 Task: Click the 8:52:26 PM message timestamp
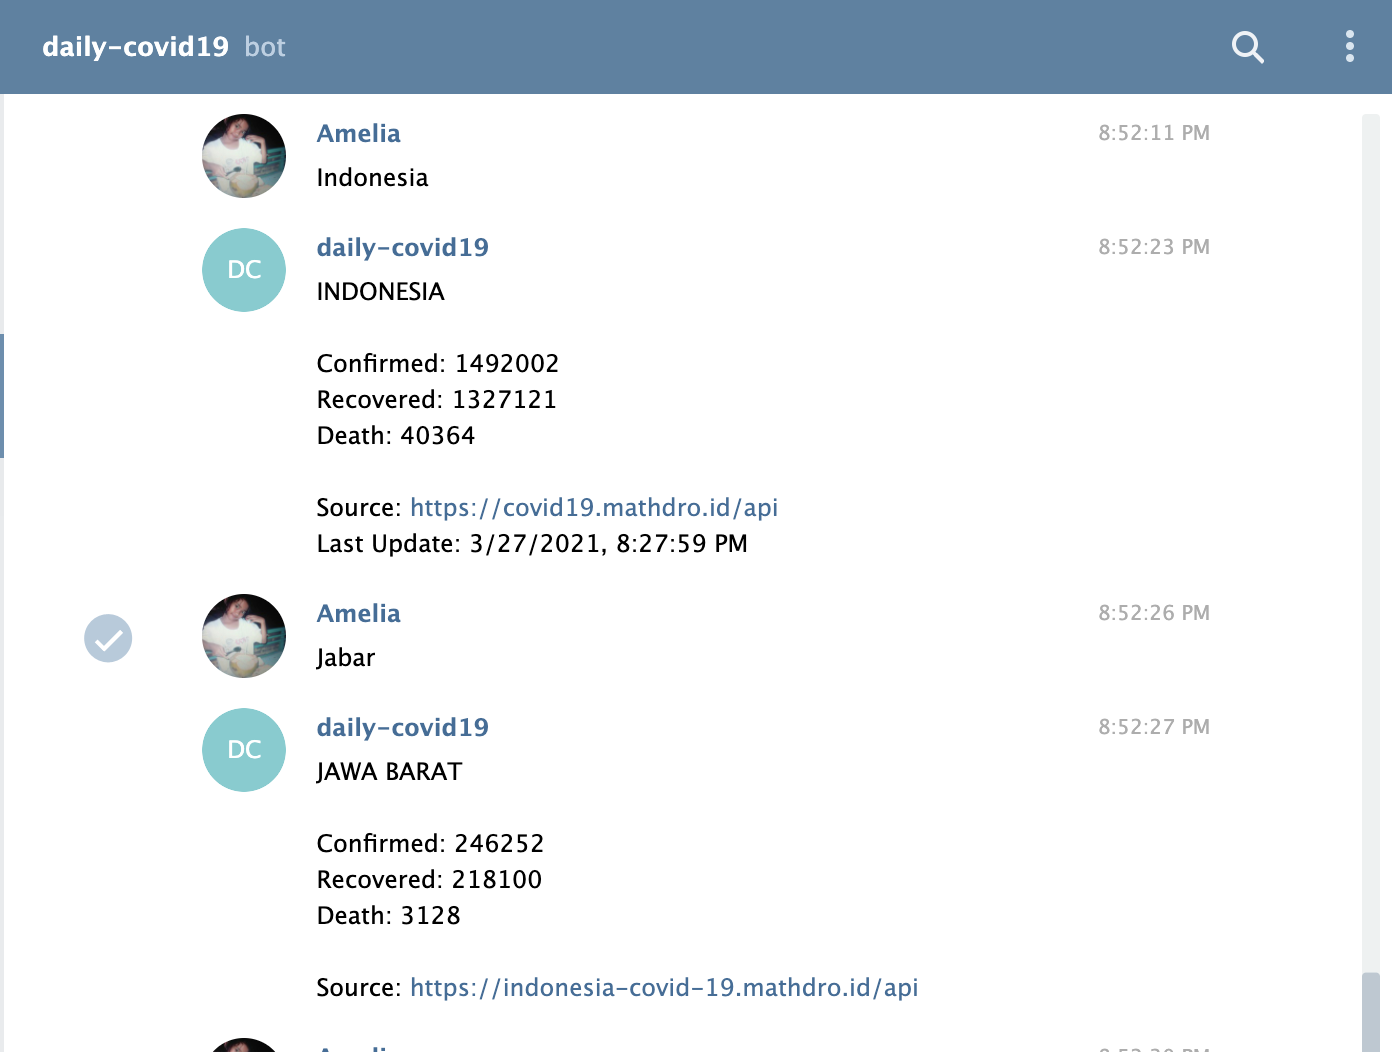point(1154,613)
